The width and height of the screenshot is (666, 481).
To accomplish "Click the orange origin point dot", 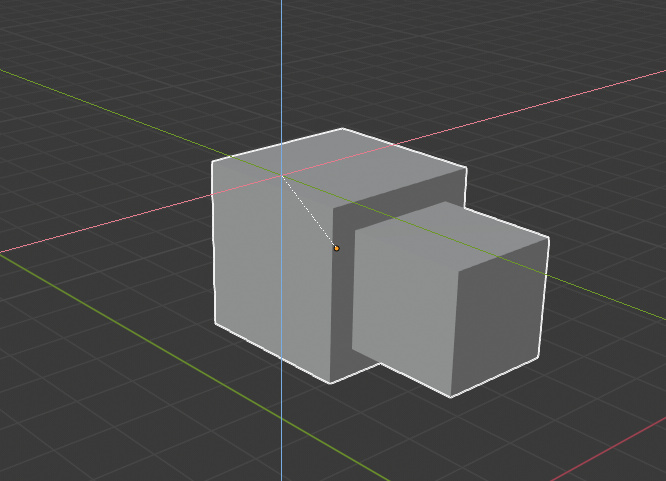I will tap(336, 248).
